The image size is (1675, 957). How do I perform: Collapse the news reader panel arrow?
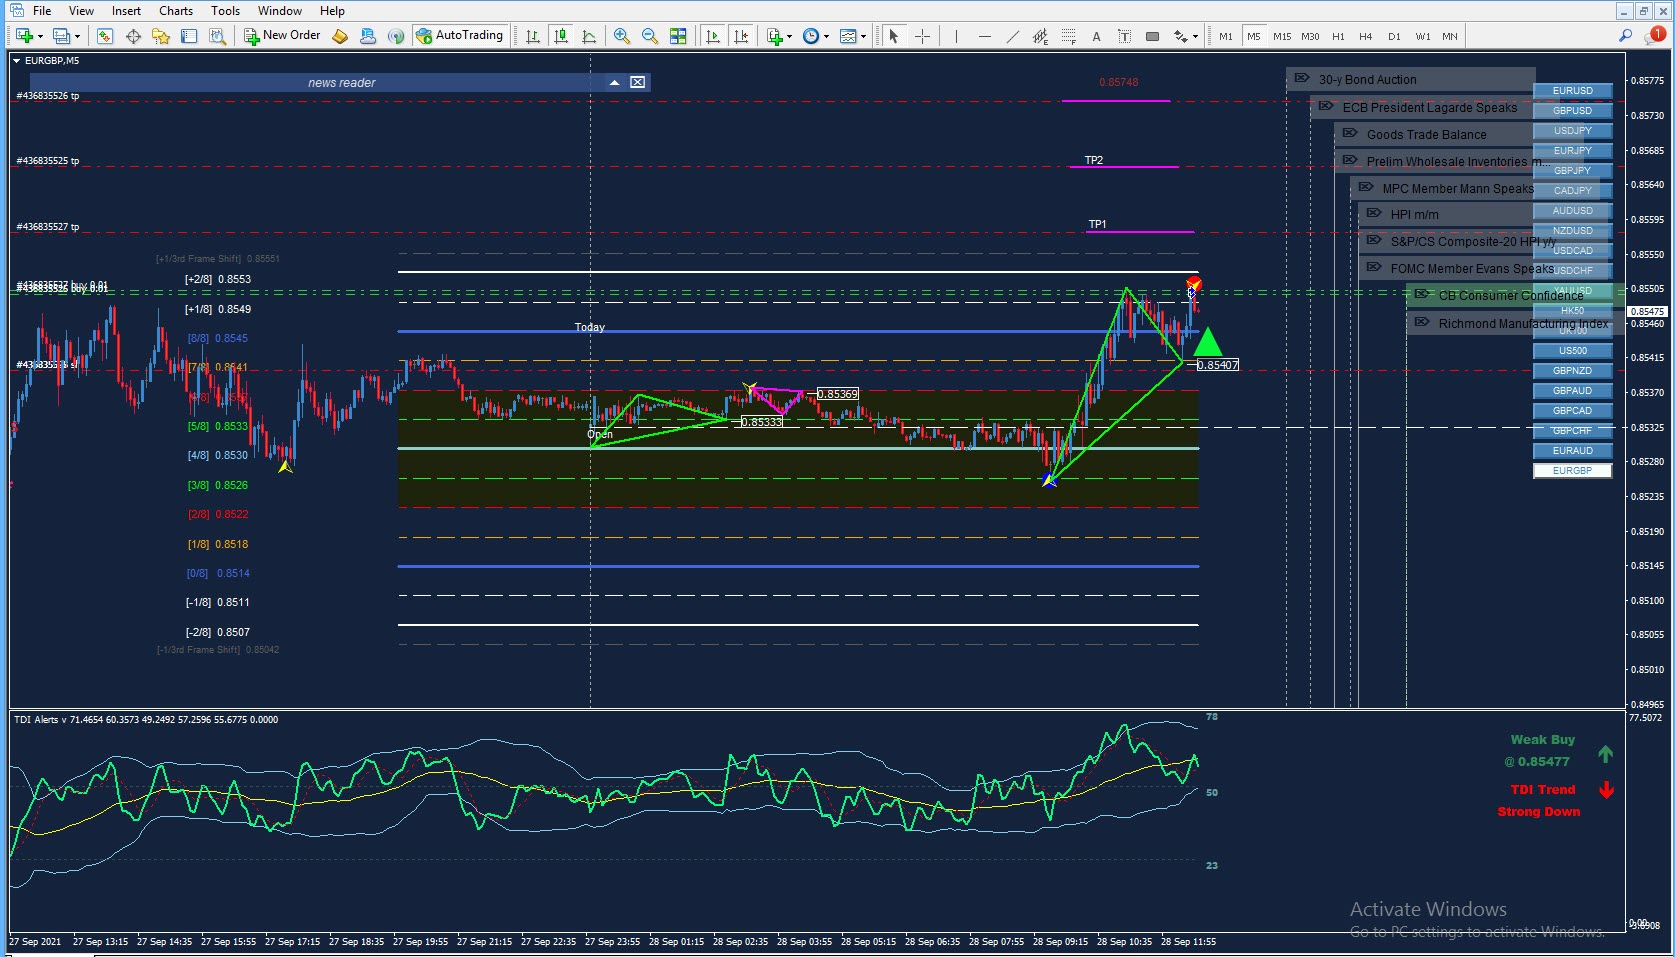click(614, 82)
